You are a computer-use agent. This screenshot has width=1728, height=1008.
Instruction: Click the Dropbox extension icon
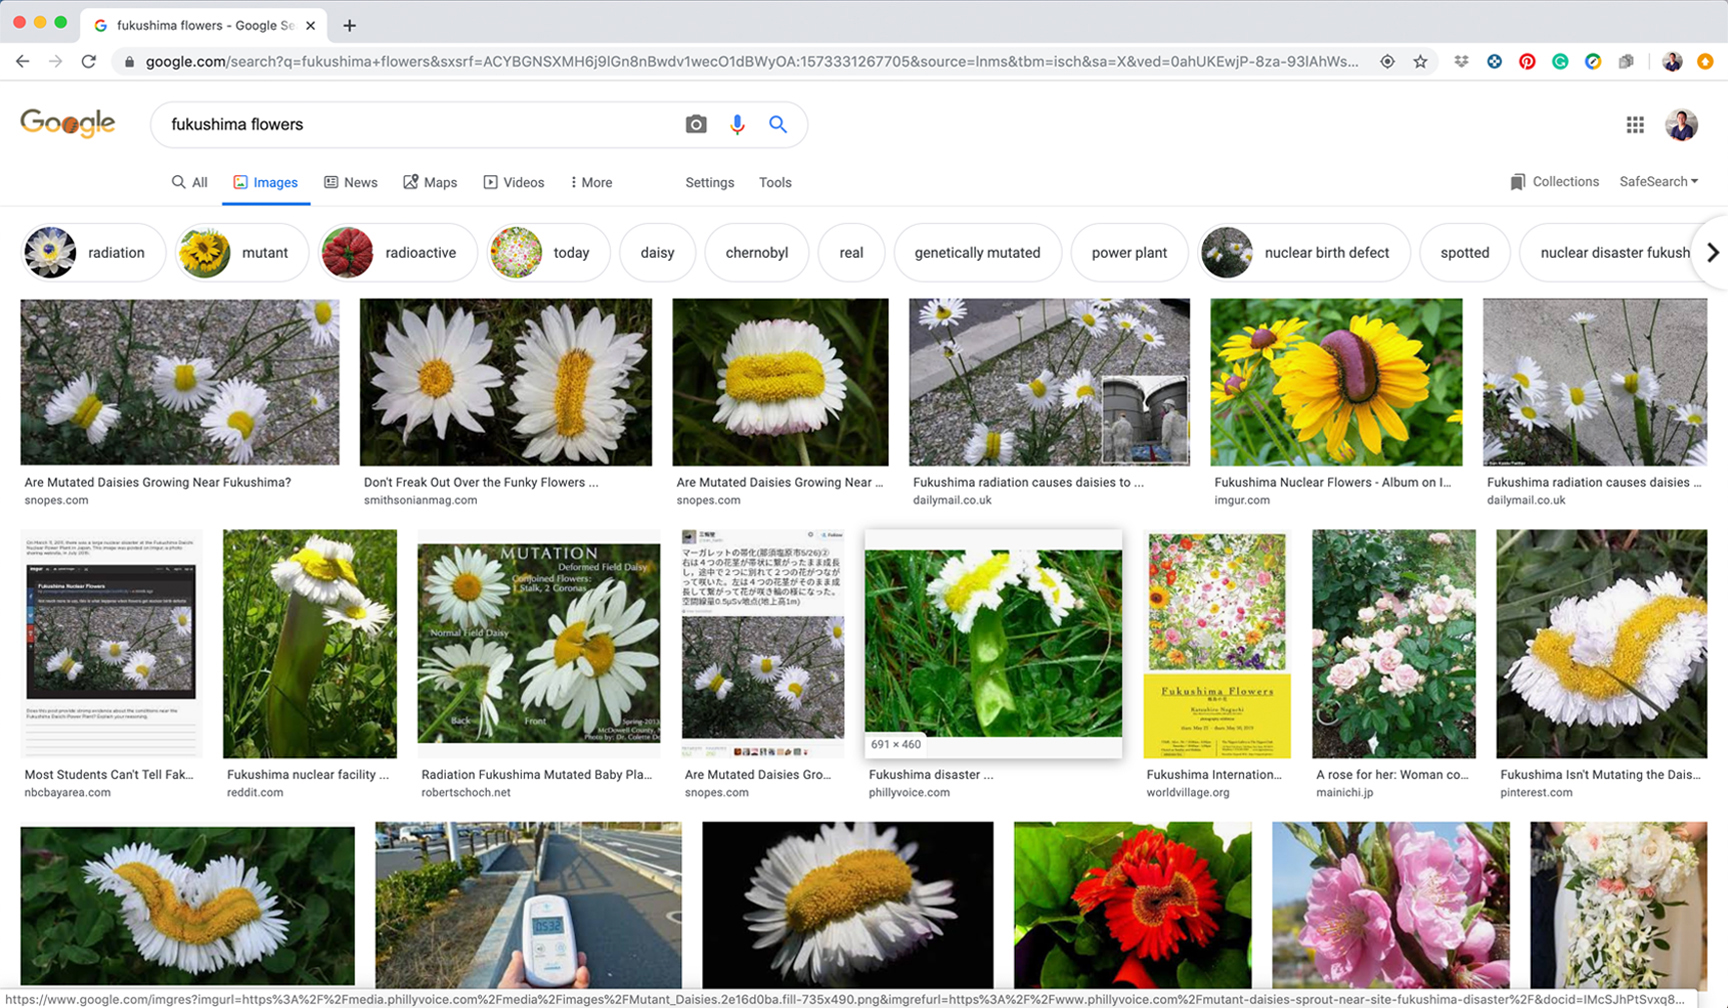point(1461,61)
